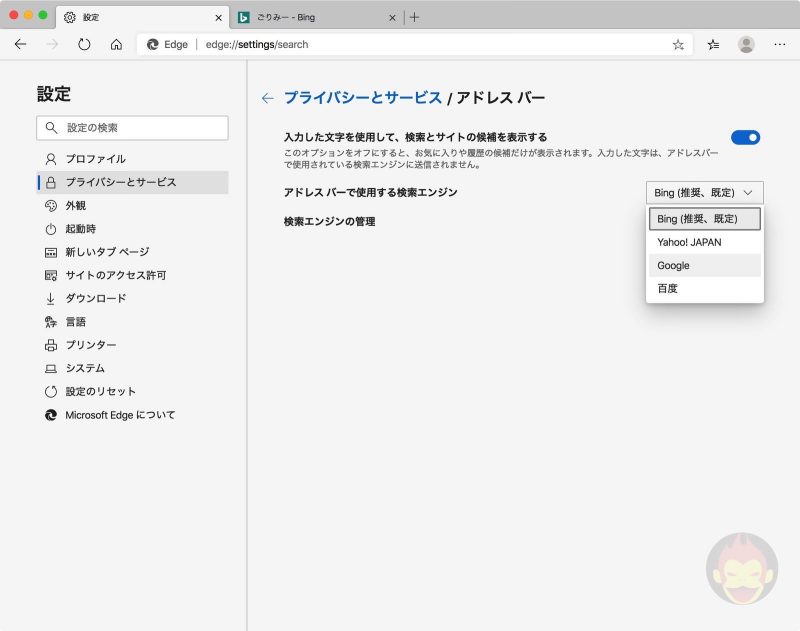Viewport: 800px width, 631px height.
Task: Select Google as the search engine
Action: tap(674, 265)
